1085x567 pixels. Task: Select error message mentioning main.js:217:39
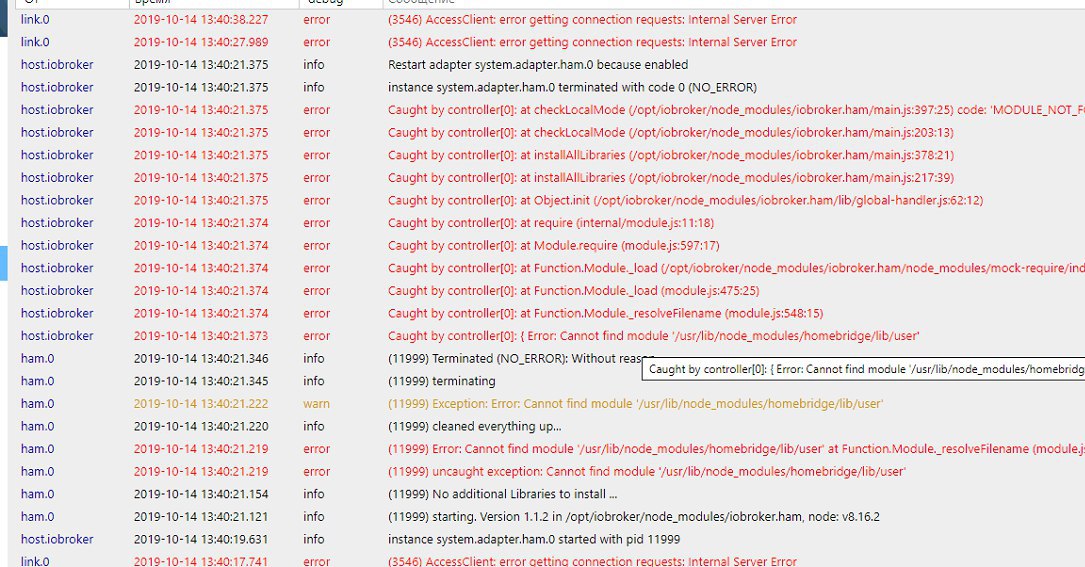click(x=671, y=177)
